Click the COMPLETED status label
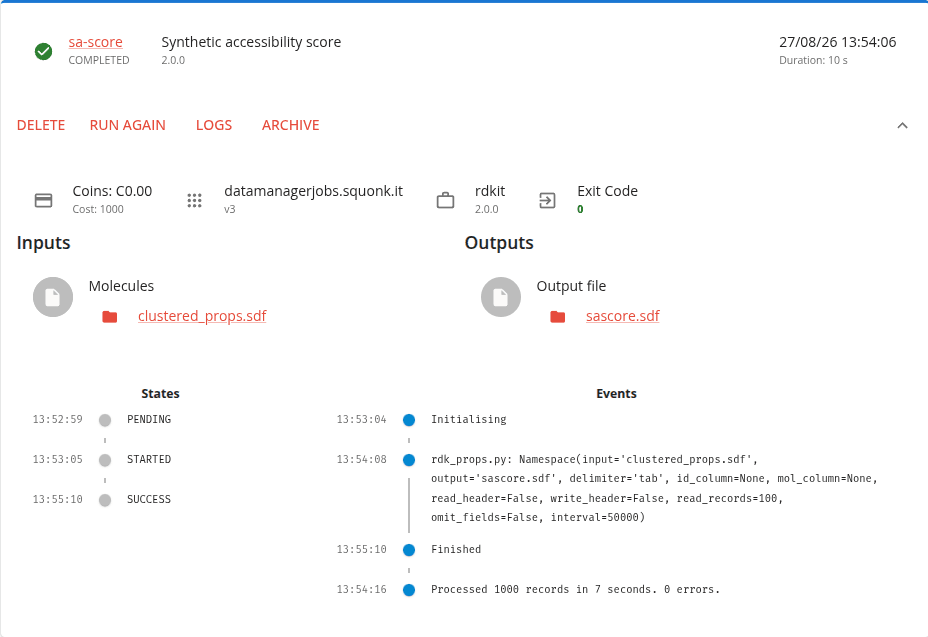 pyautogui.click(x=99, y=60)
